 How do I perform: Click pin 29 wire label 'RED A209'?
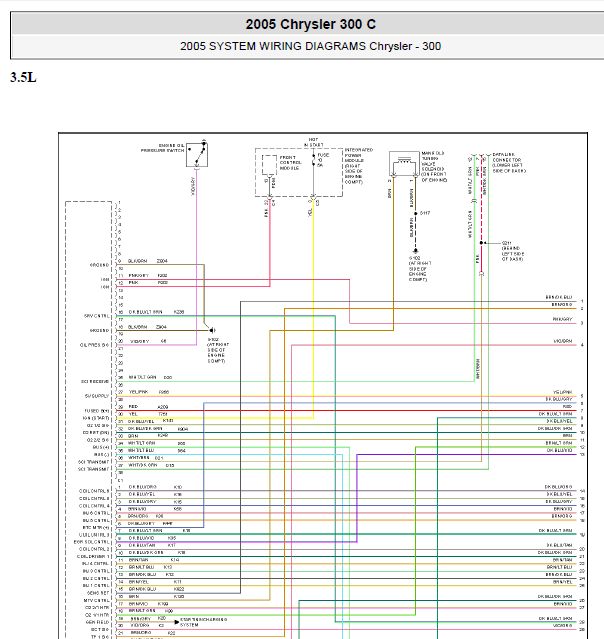click(148, 407)
